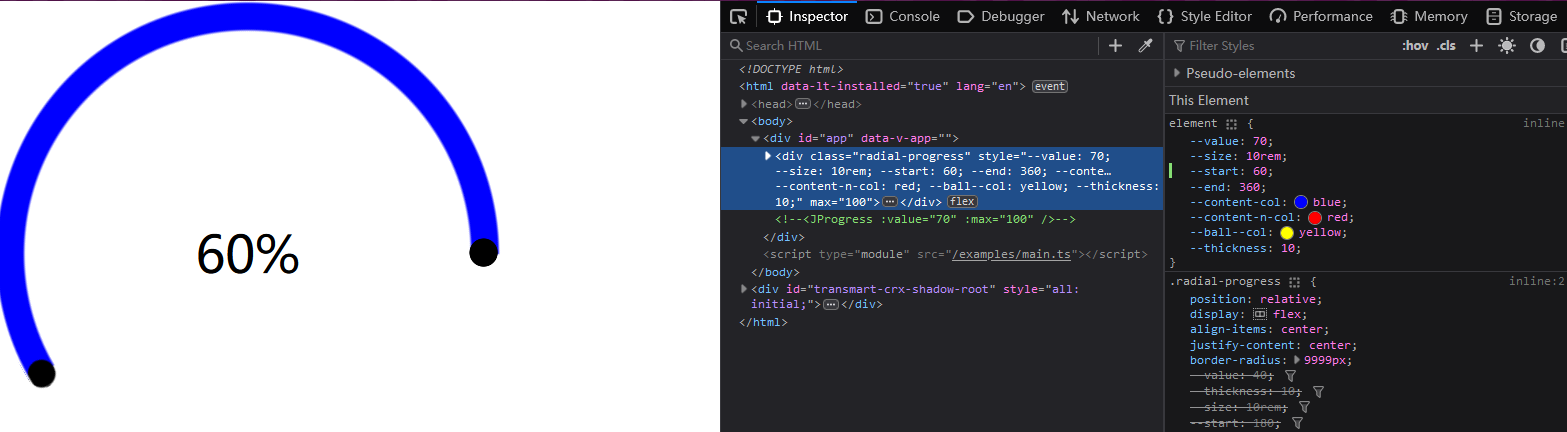
Task: Collapse the div id="app" node
Action: (x=756, y=138)
